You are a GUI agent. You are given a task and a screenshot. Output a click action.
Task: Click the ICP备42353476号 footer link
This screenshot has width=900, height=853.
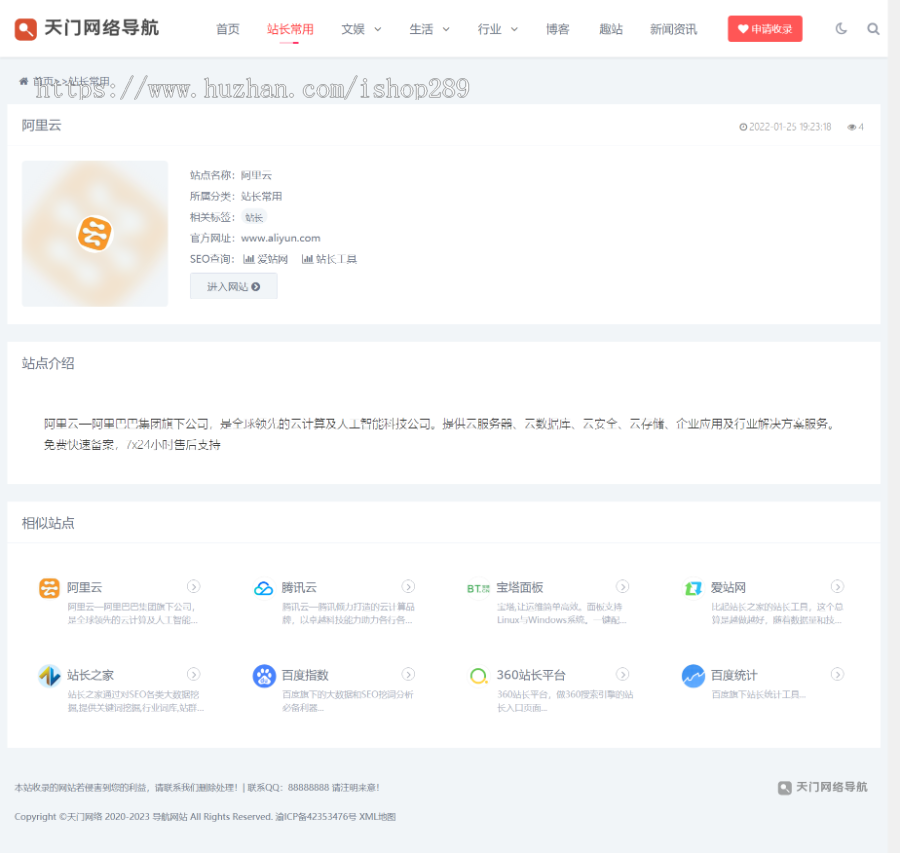pyautogui.click(x=316, y=816)
